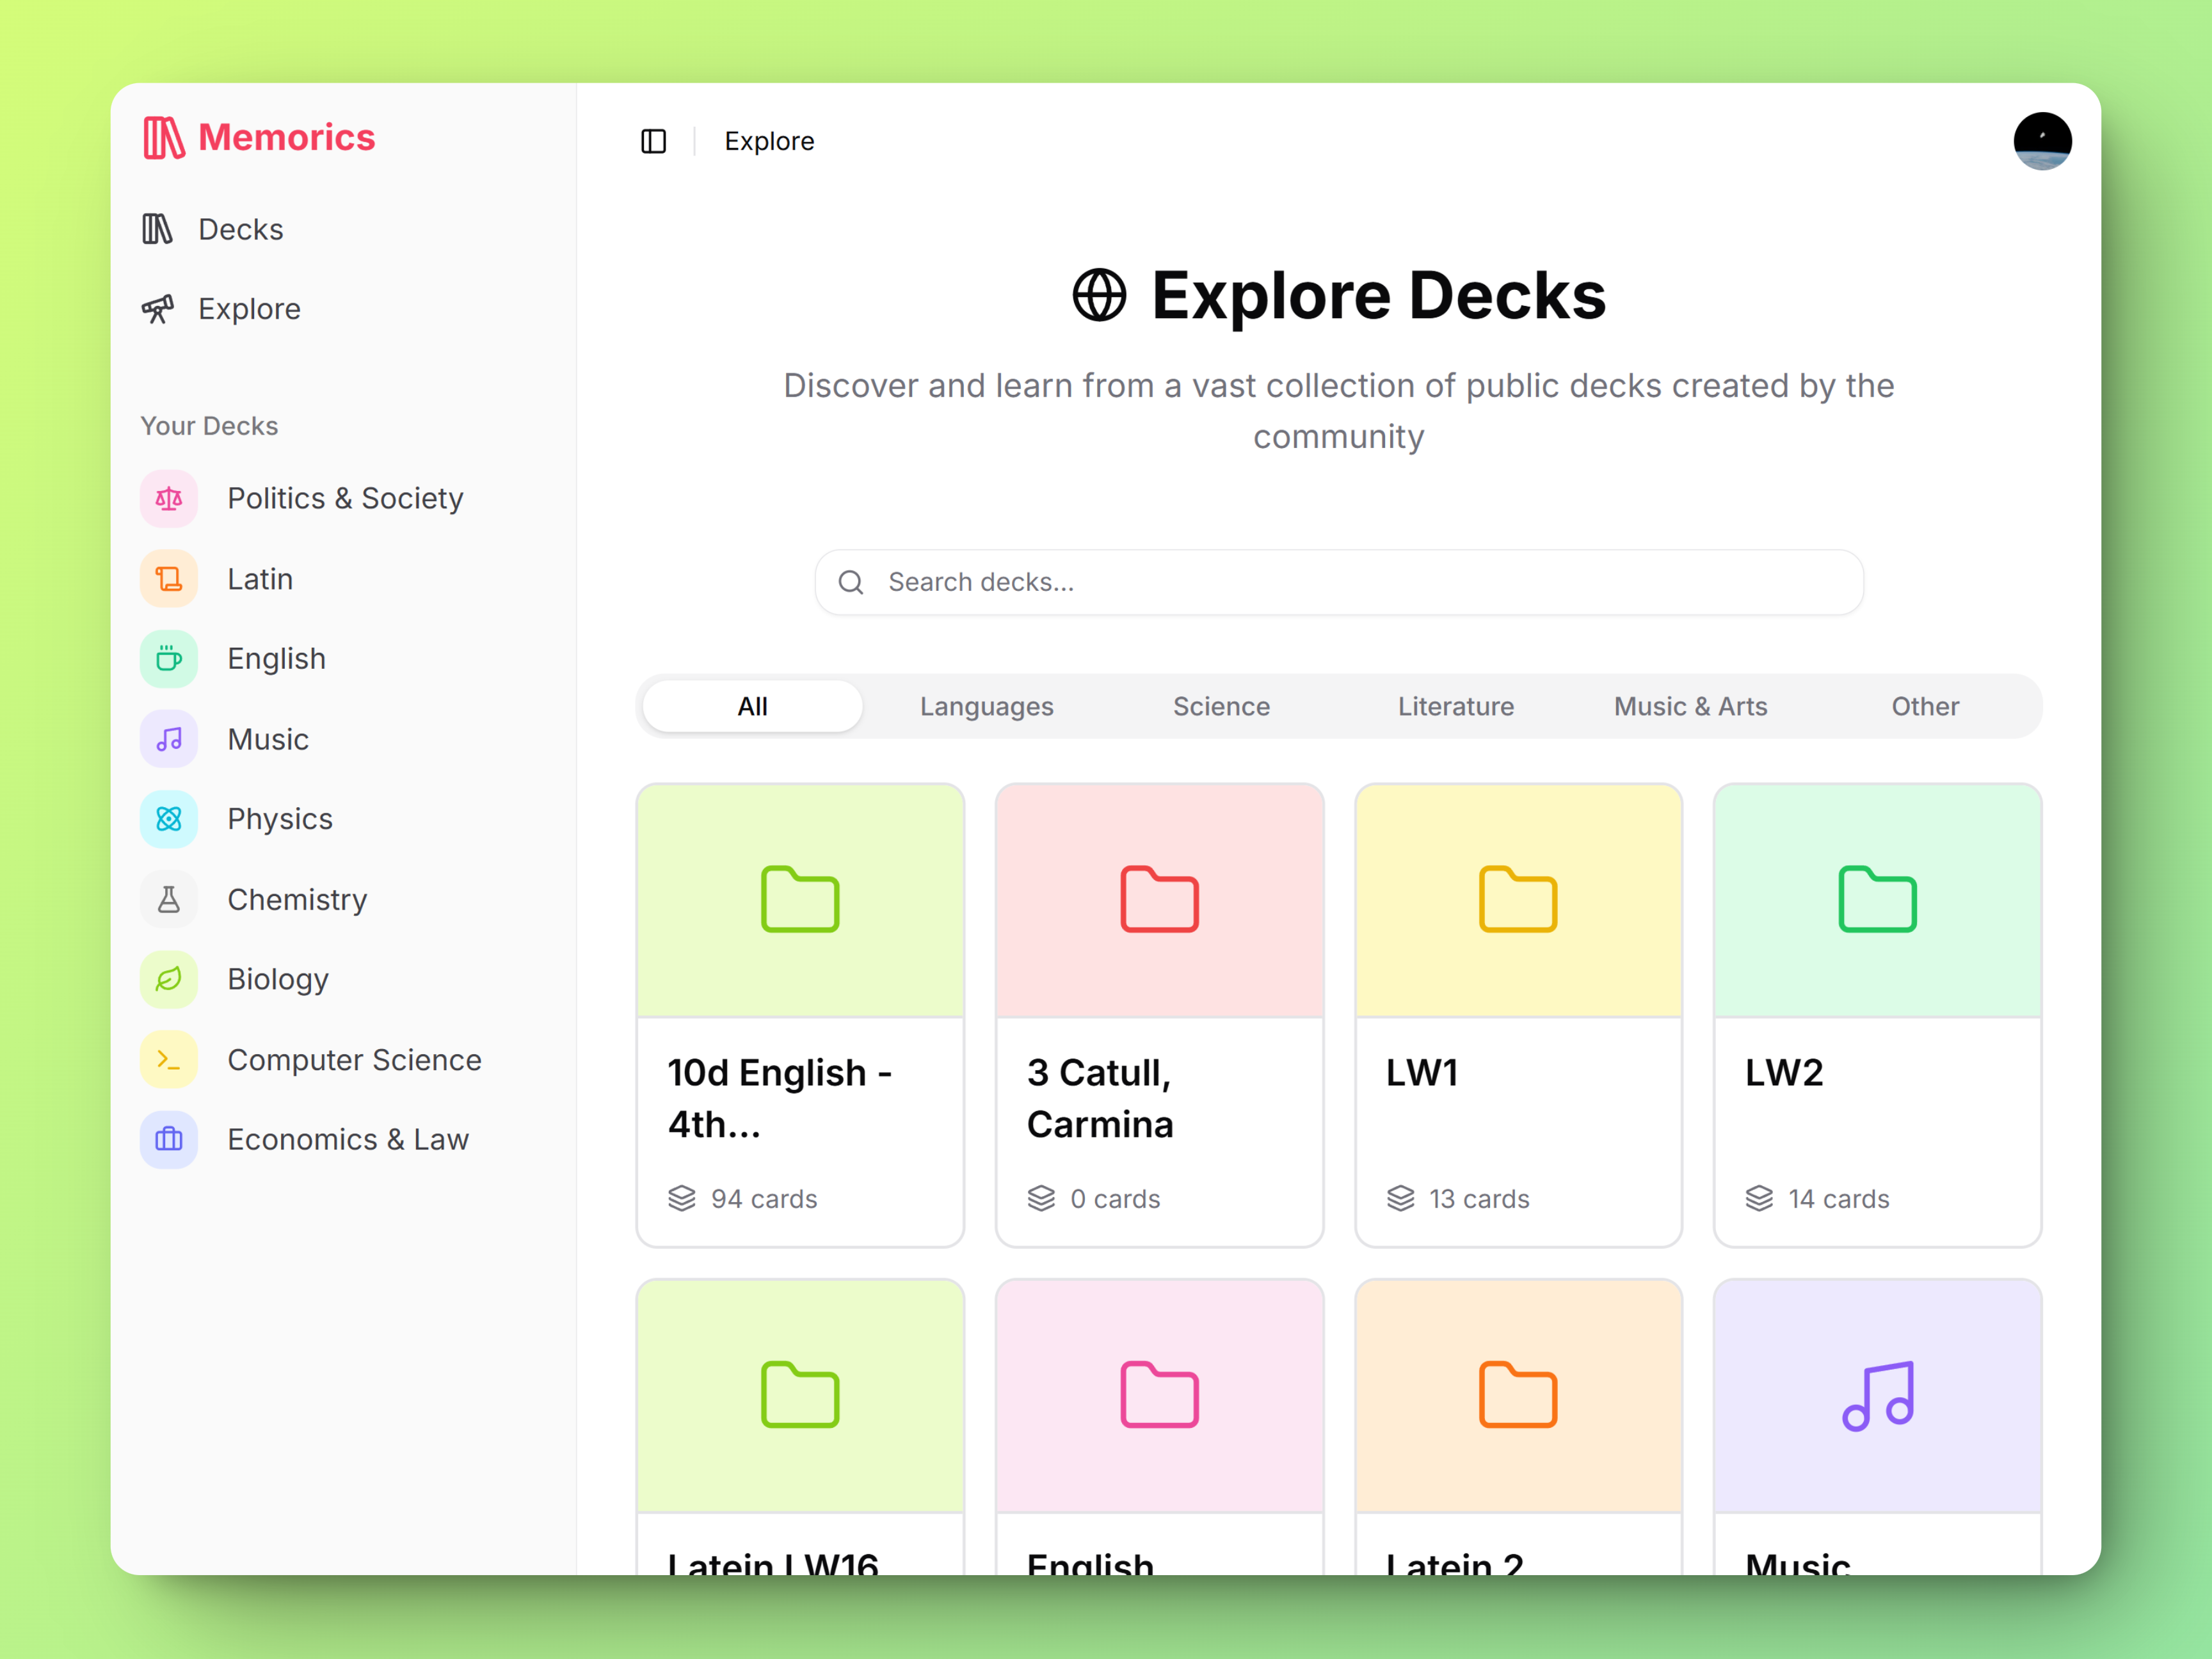Open the Politics & Society deck icon
Viewport: 2212px width, 1659px height.
pos(169,498)
